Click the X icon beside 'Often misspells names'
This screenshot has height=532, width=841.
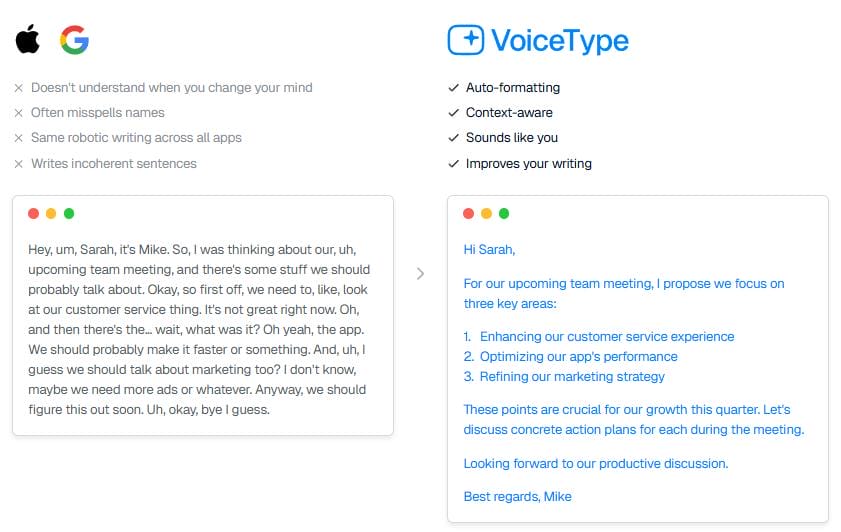coord(18,113)
